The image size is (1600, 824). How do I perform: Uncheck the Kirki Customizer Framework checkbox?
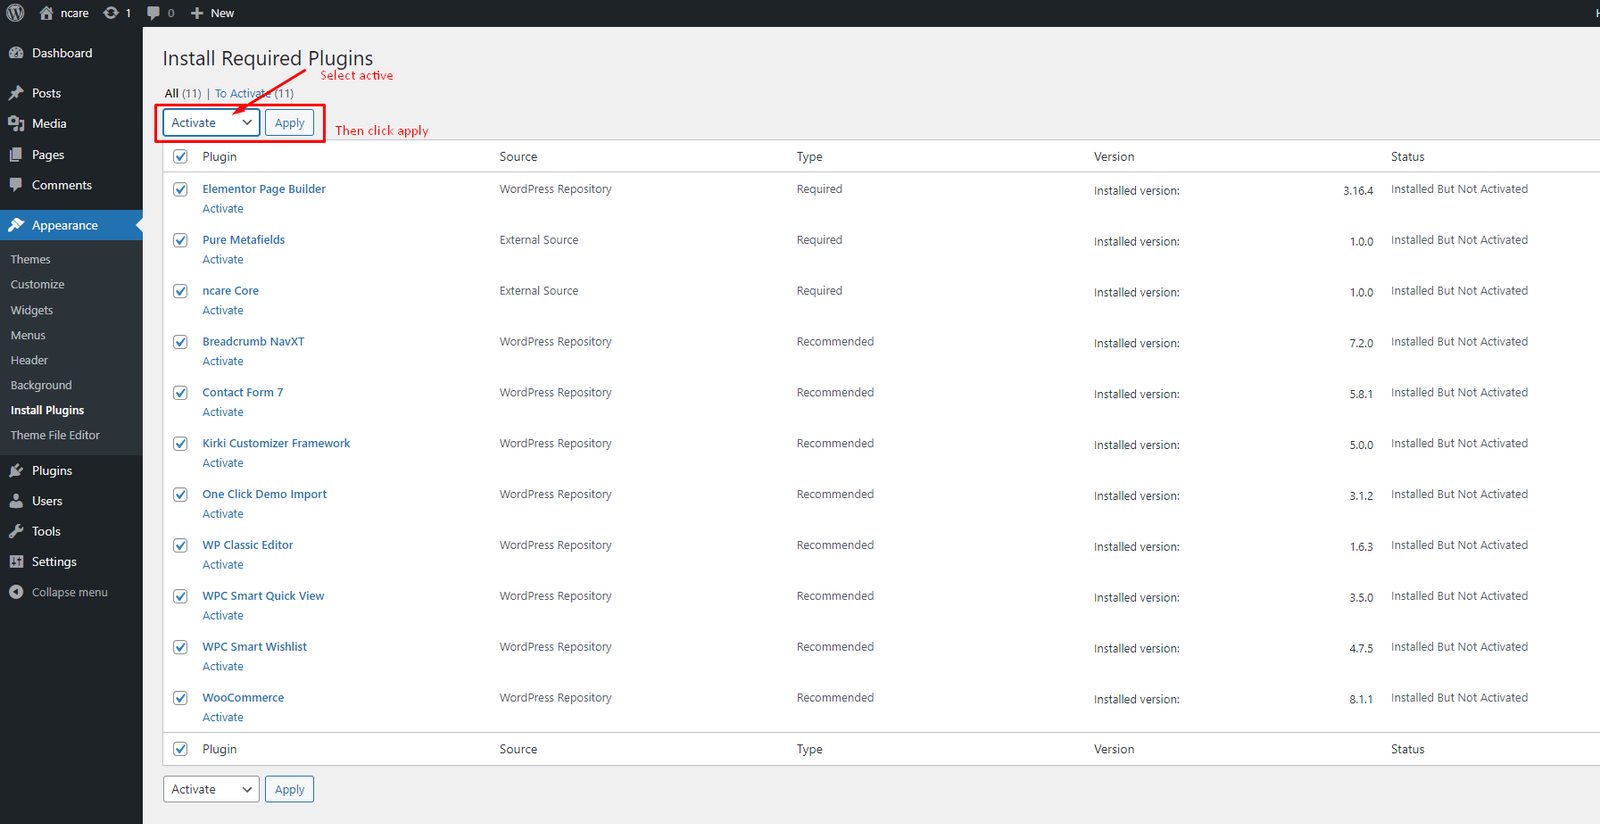tap(180, 444)
